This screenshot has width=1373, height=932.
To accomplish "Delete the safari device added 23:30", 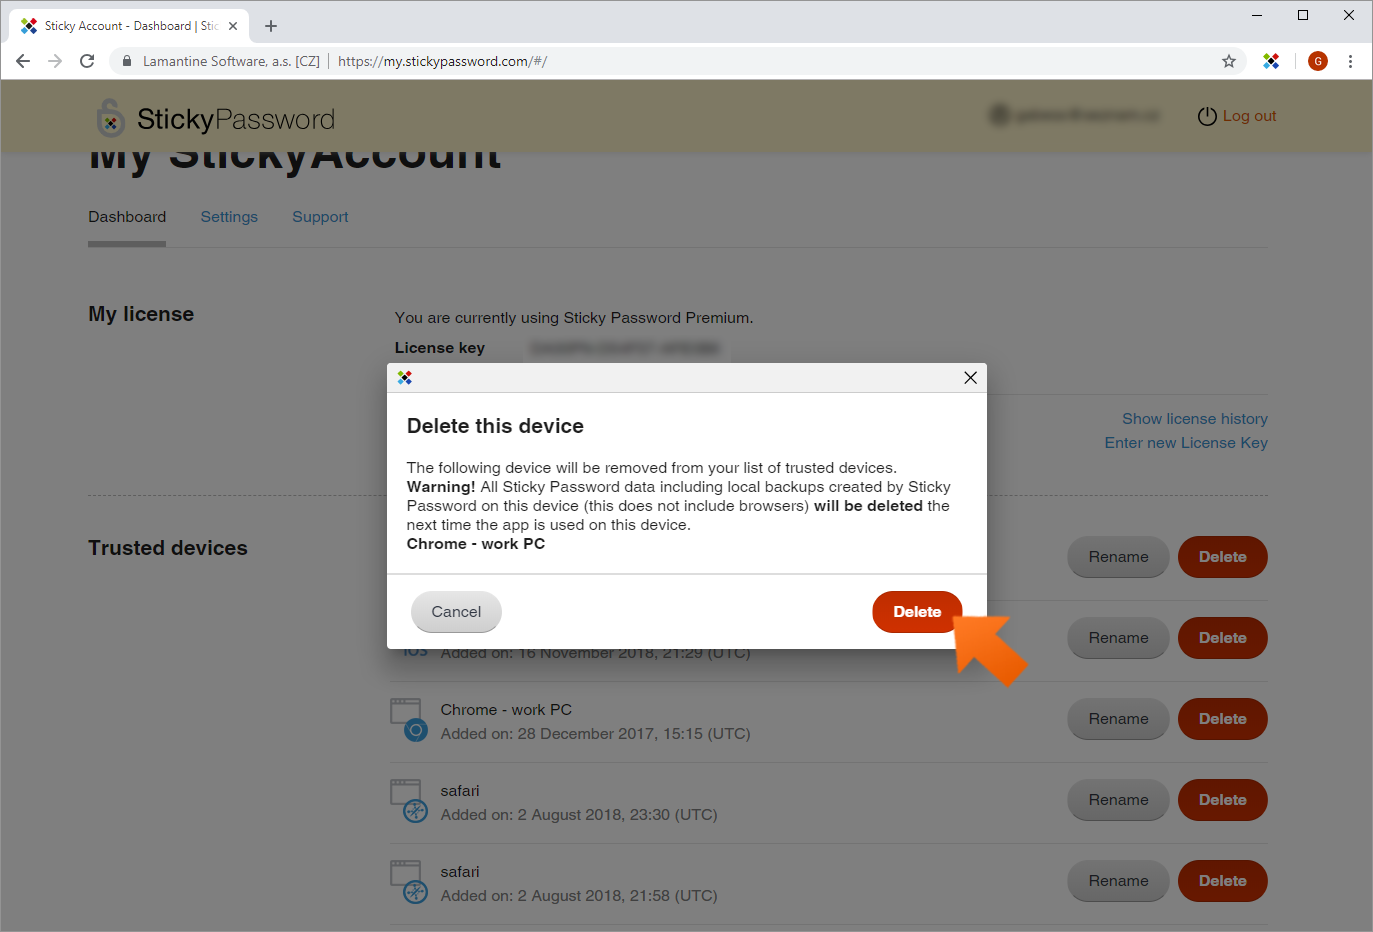I will 1223,800.
